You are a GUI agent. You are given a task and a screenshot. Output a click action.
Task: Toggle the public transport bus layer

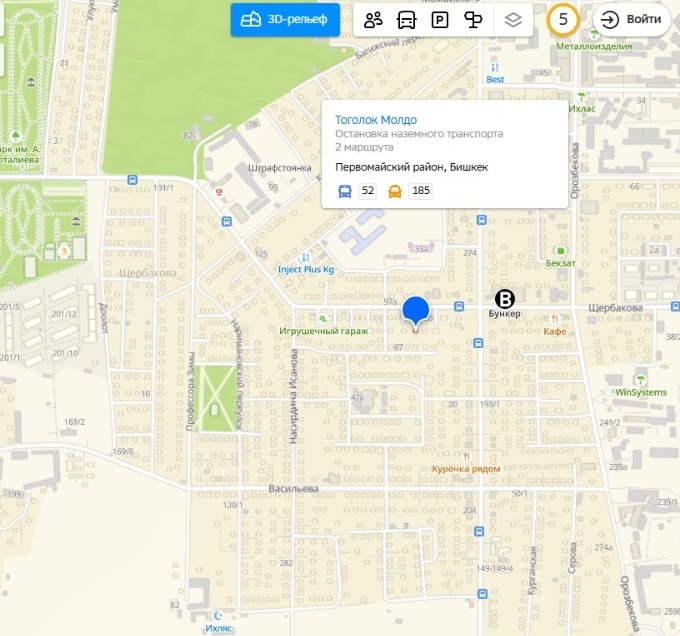[x=406, y=19]
